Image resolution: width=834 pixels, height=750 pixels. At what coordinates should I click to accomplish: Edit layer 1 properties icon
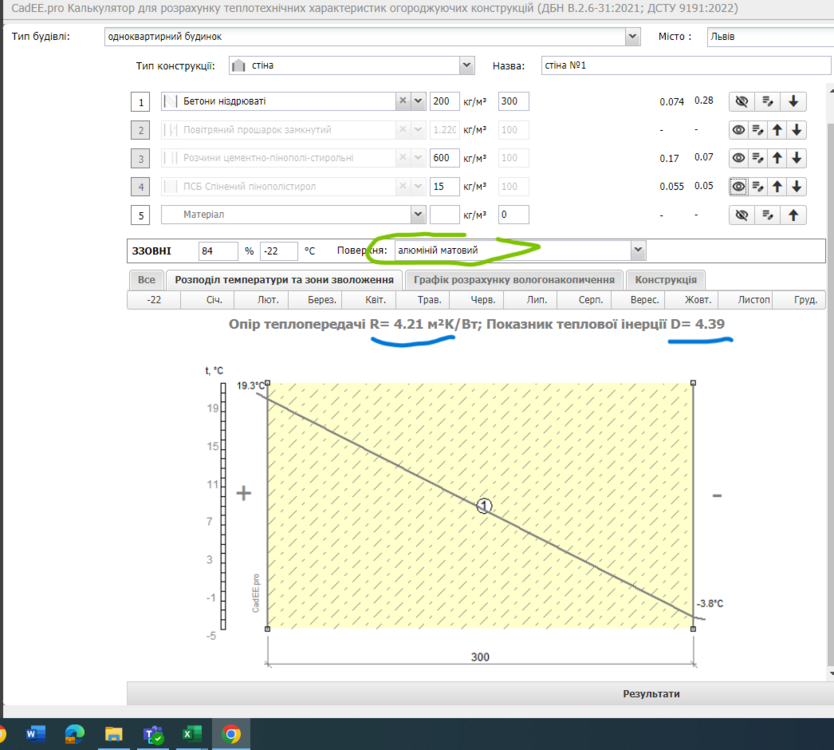click(x=768, y=102)
